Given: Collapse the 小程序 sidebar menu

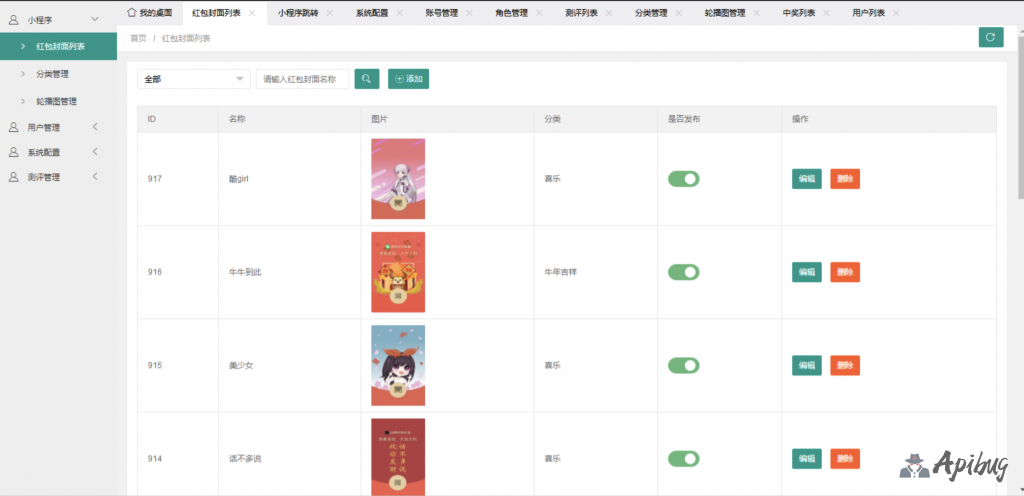Looking at the screenshot, I should [94, 19].
